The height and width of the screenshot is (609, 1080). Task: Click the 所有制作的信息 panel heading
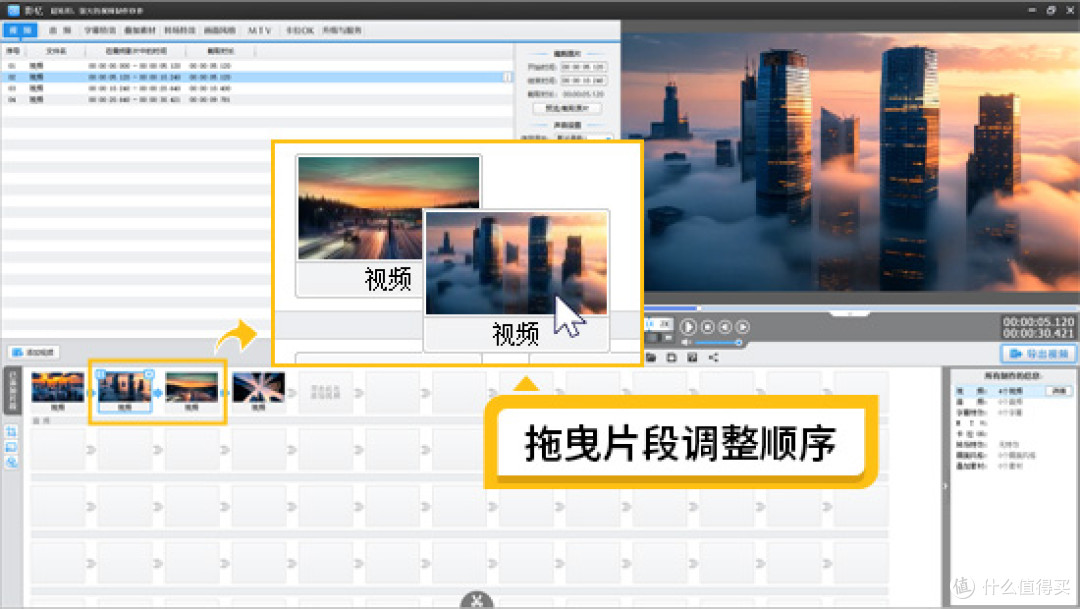[x=1012, y=375]
